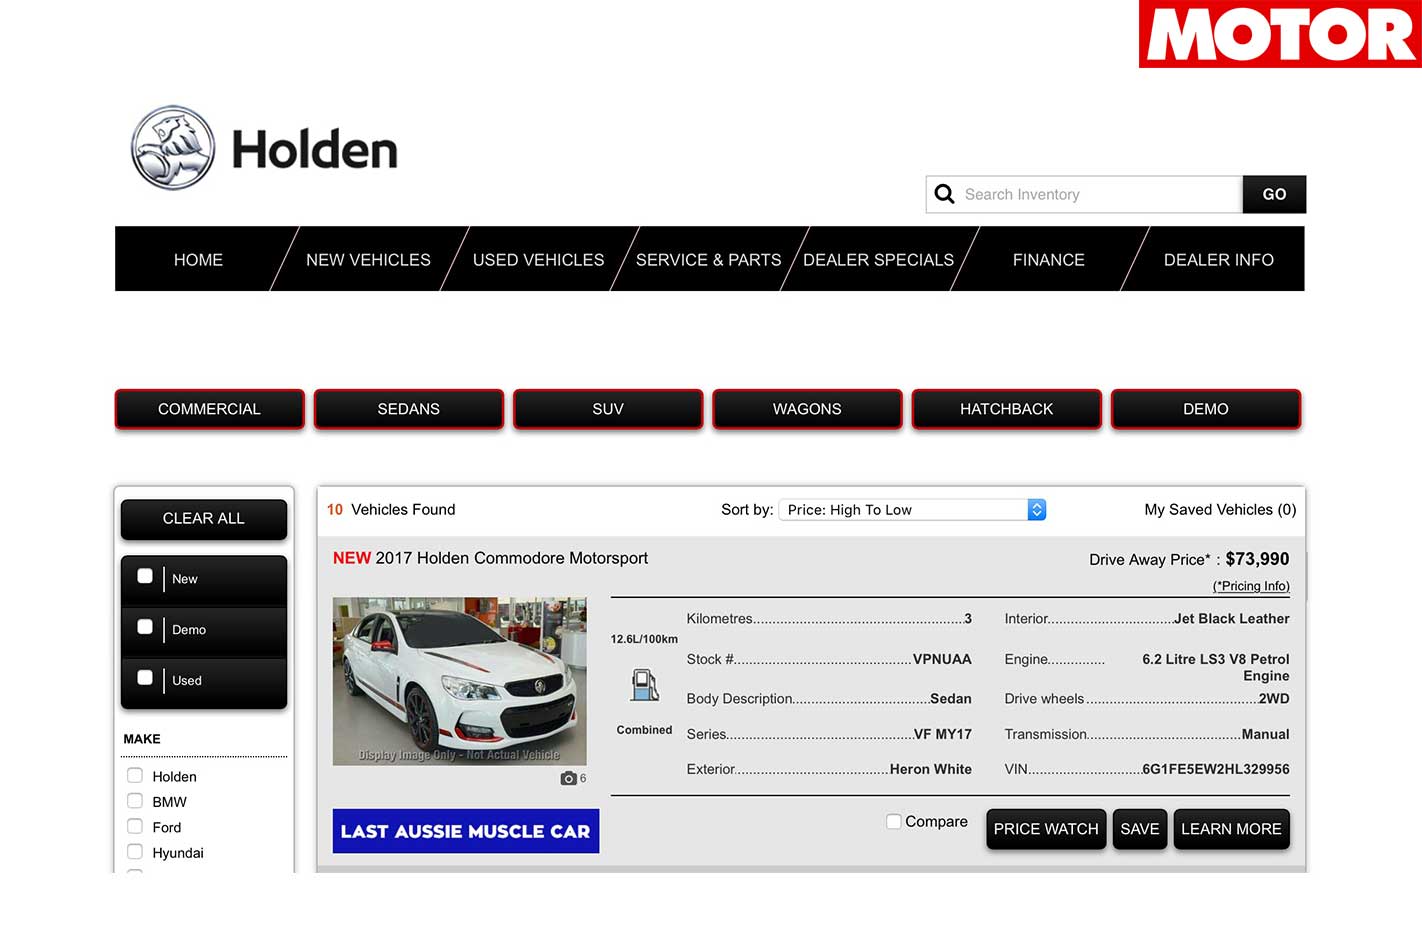The width and height of the screenshot is (1422, 948).
Task: Enable Compare for the Commodore Motorsport
Action: point(894,821)
